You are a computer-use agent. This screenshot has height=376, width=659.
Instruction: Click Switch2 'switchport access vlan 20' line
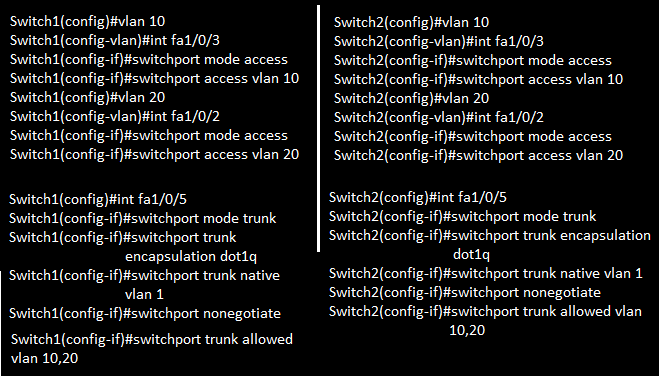[x=478, y=155]
